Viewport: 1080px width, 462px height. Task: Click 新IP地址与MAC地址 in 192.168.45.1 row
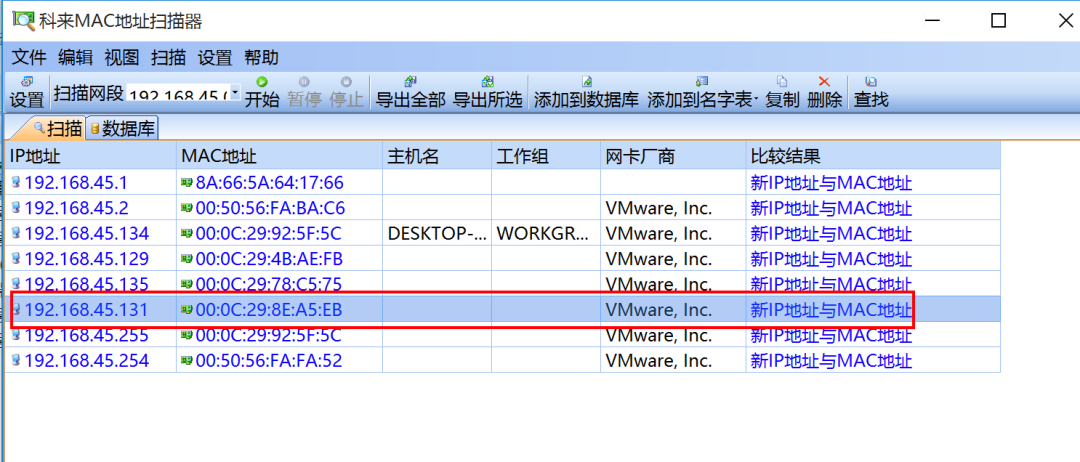pyautogui.click(x=831, y=183)
